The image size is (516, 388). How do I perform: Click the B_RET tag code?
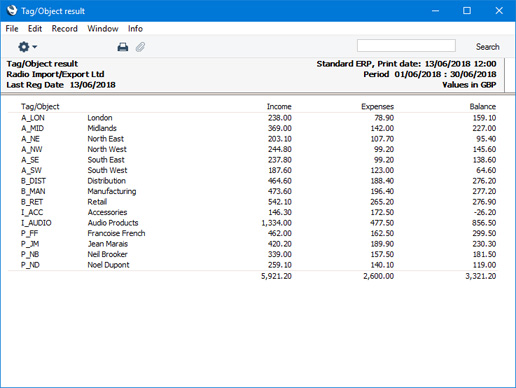point(32,202)
